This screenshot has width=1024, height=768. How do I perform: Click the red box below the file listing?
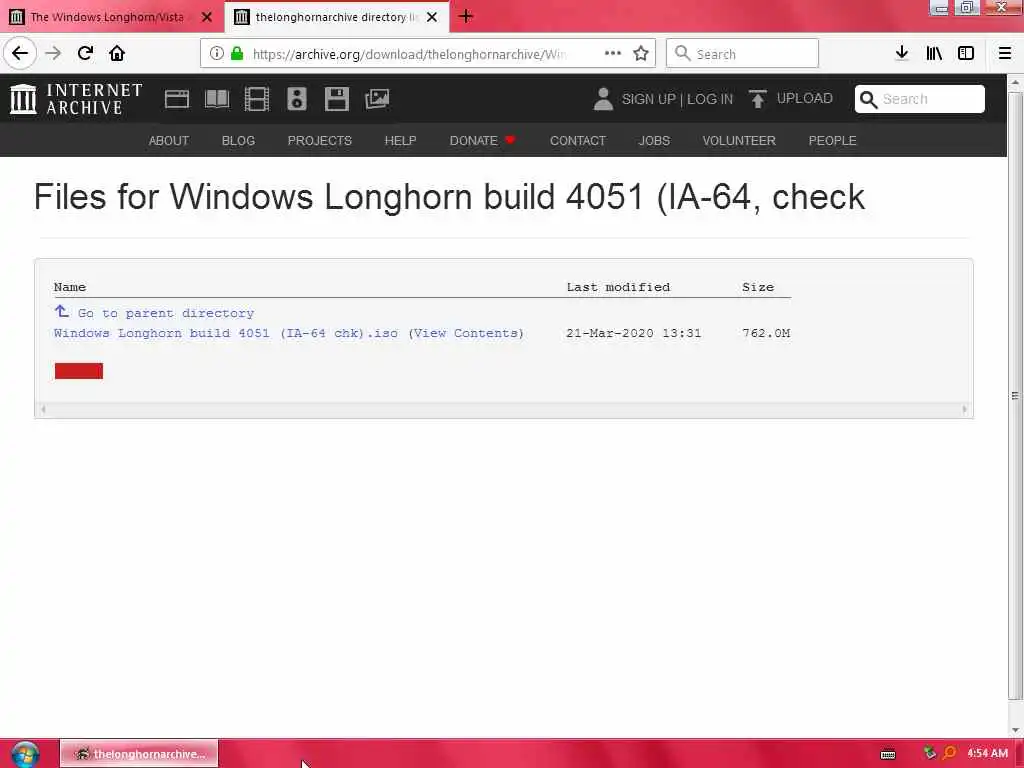point(79,371)
